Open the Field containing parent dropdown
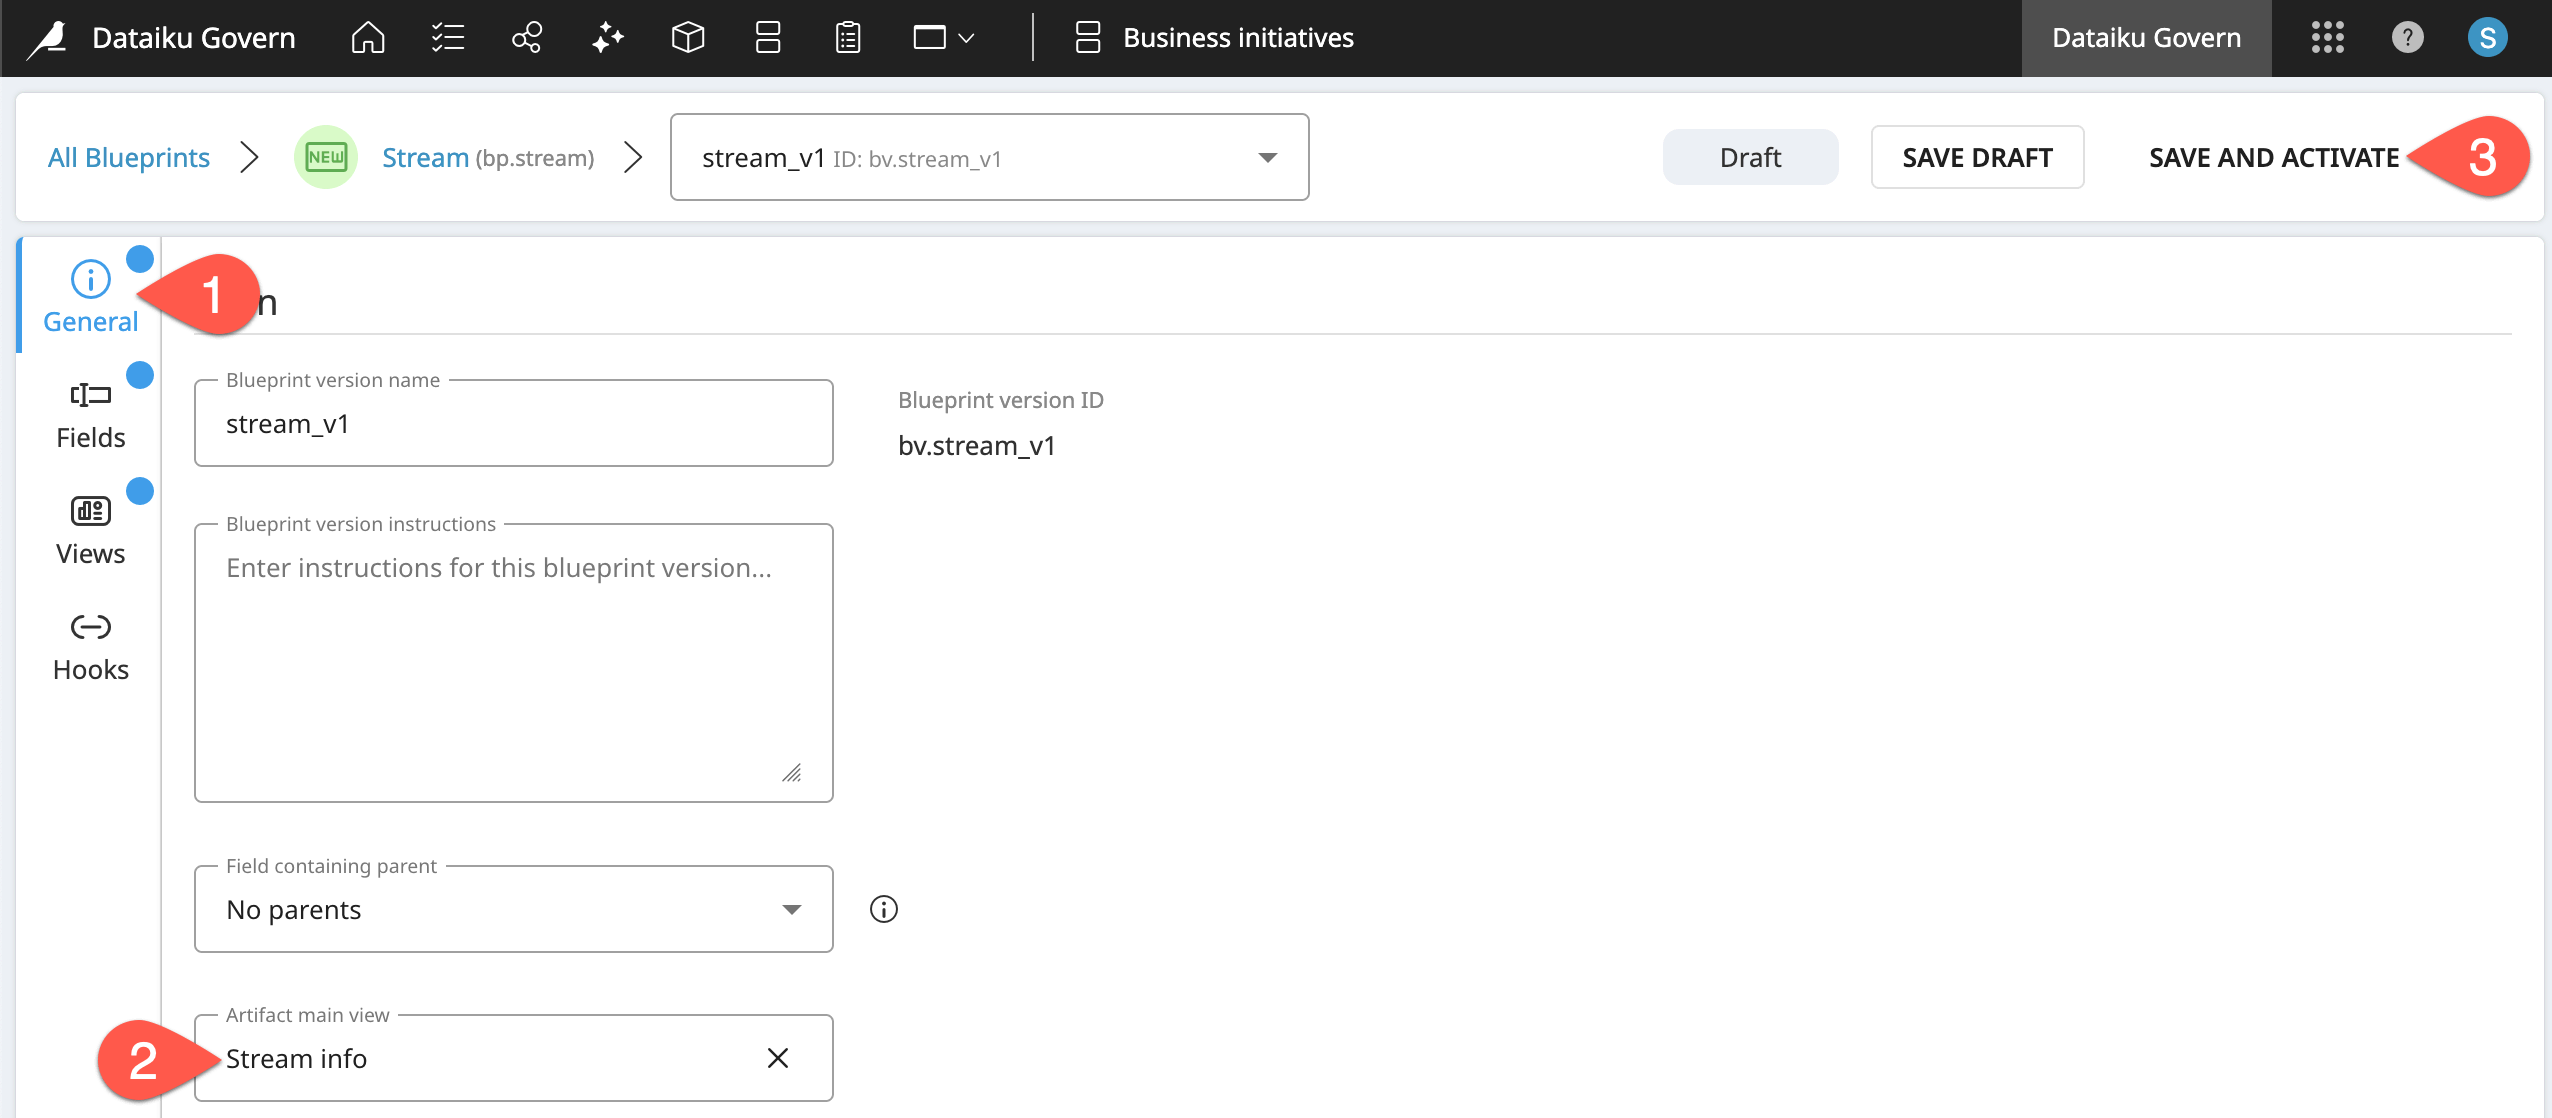2552x1118 pixels. pyautogui.click(x=513, y=909)
